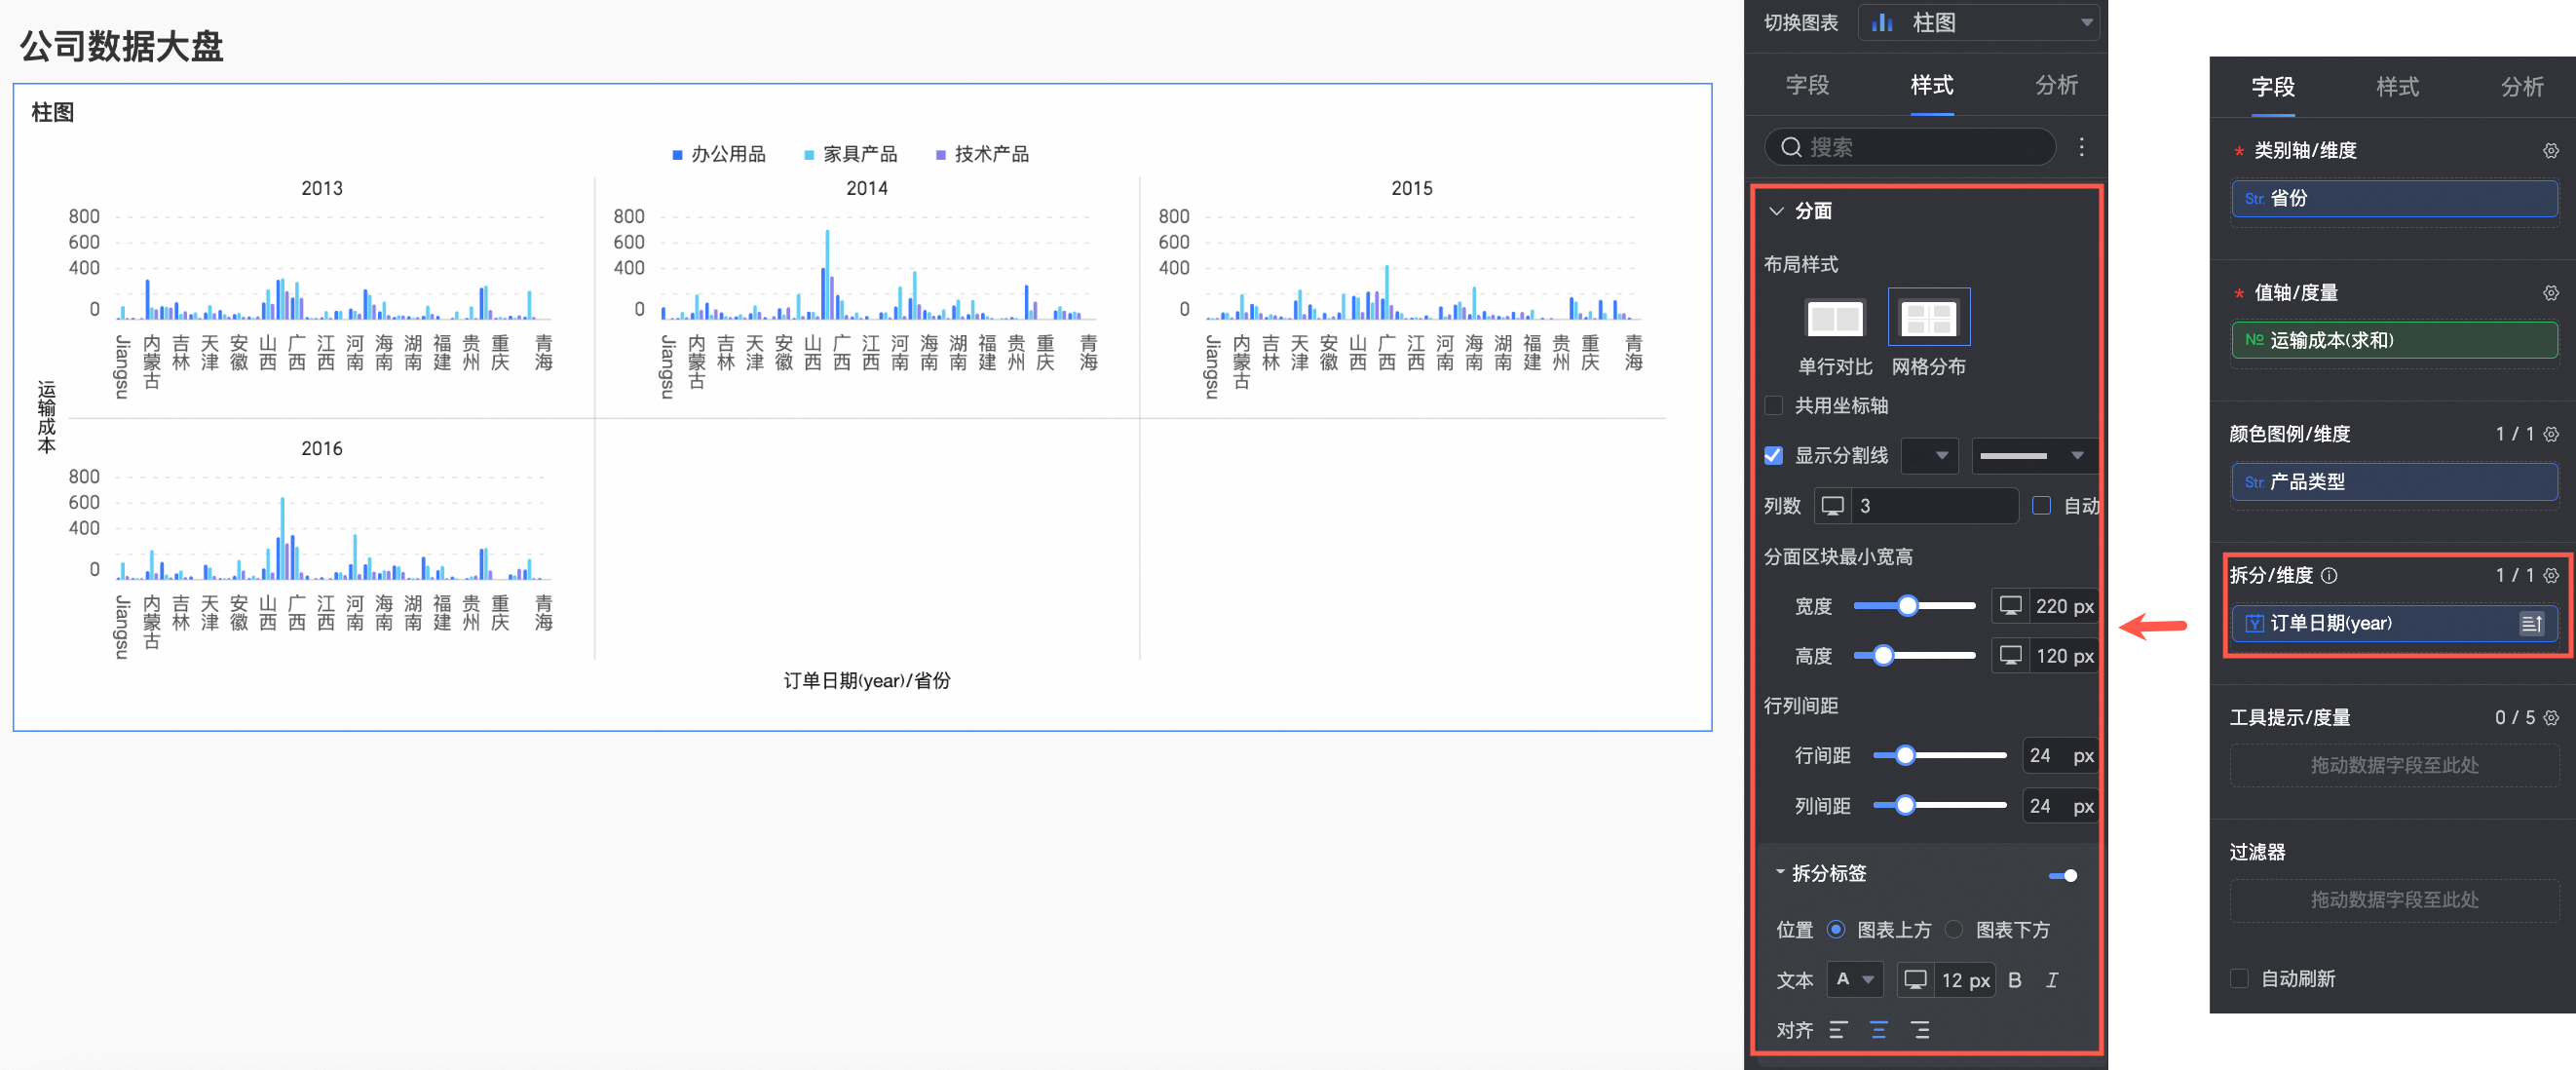This screenshot has height=1070, width=2576.
Task: Click the 宽度 slider handle
Action: 1907,606
